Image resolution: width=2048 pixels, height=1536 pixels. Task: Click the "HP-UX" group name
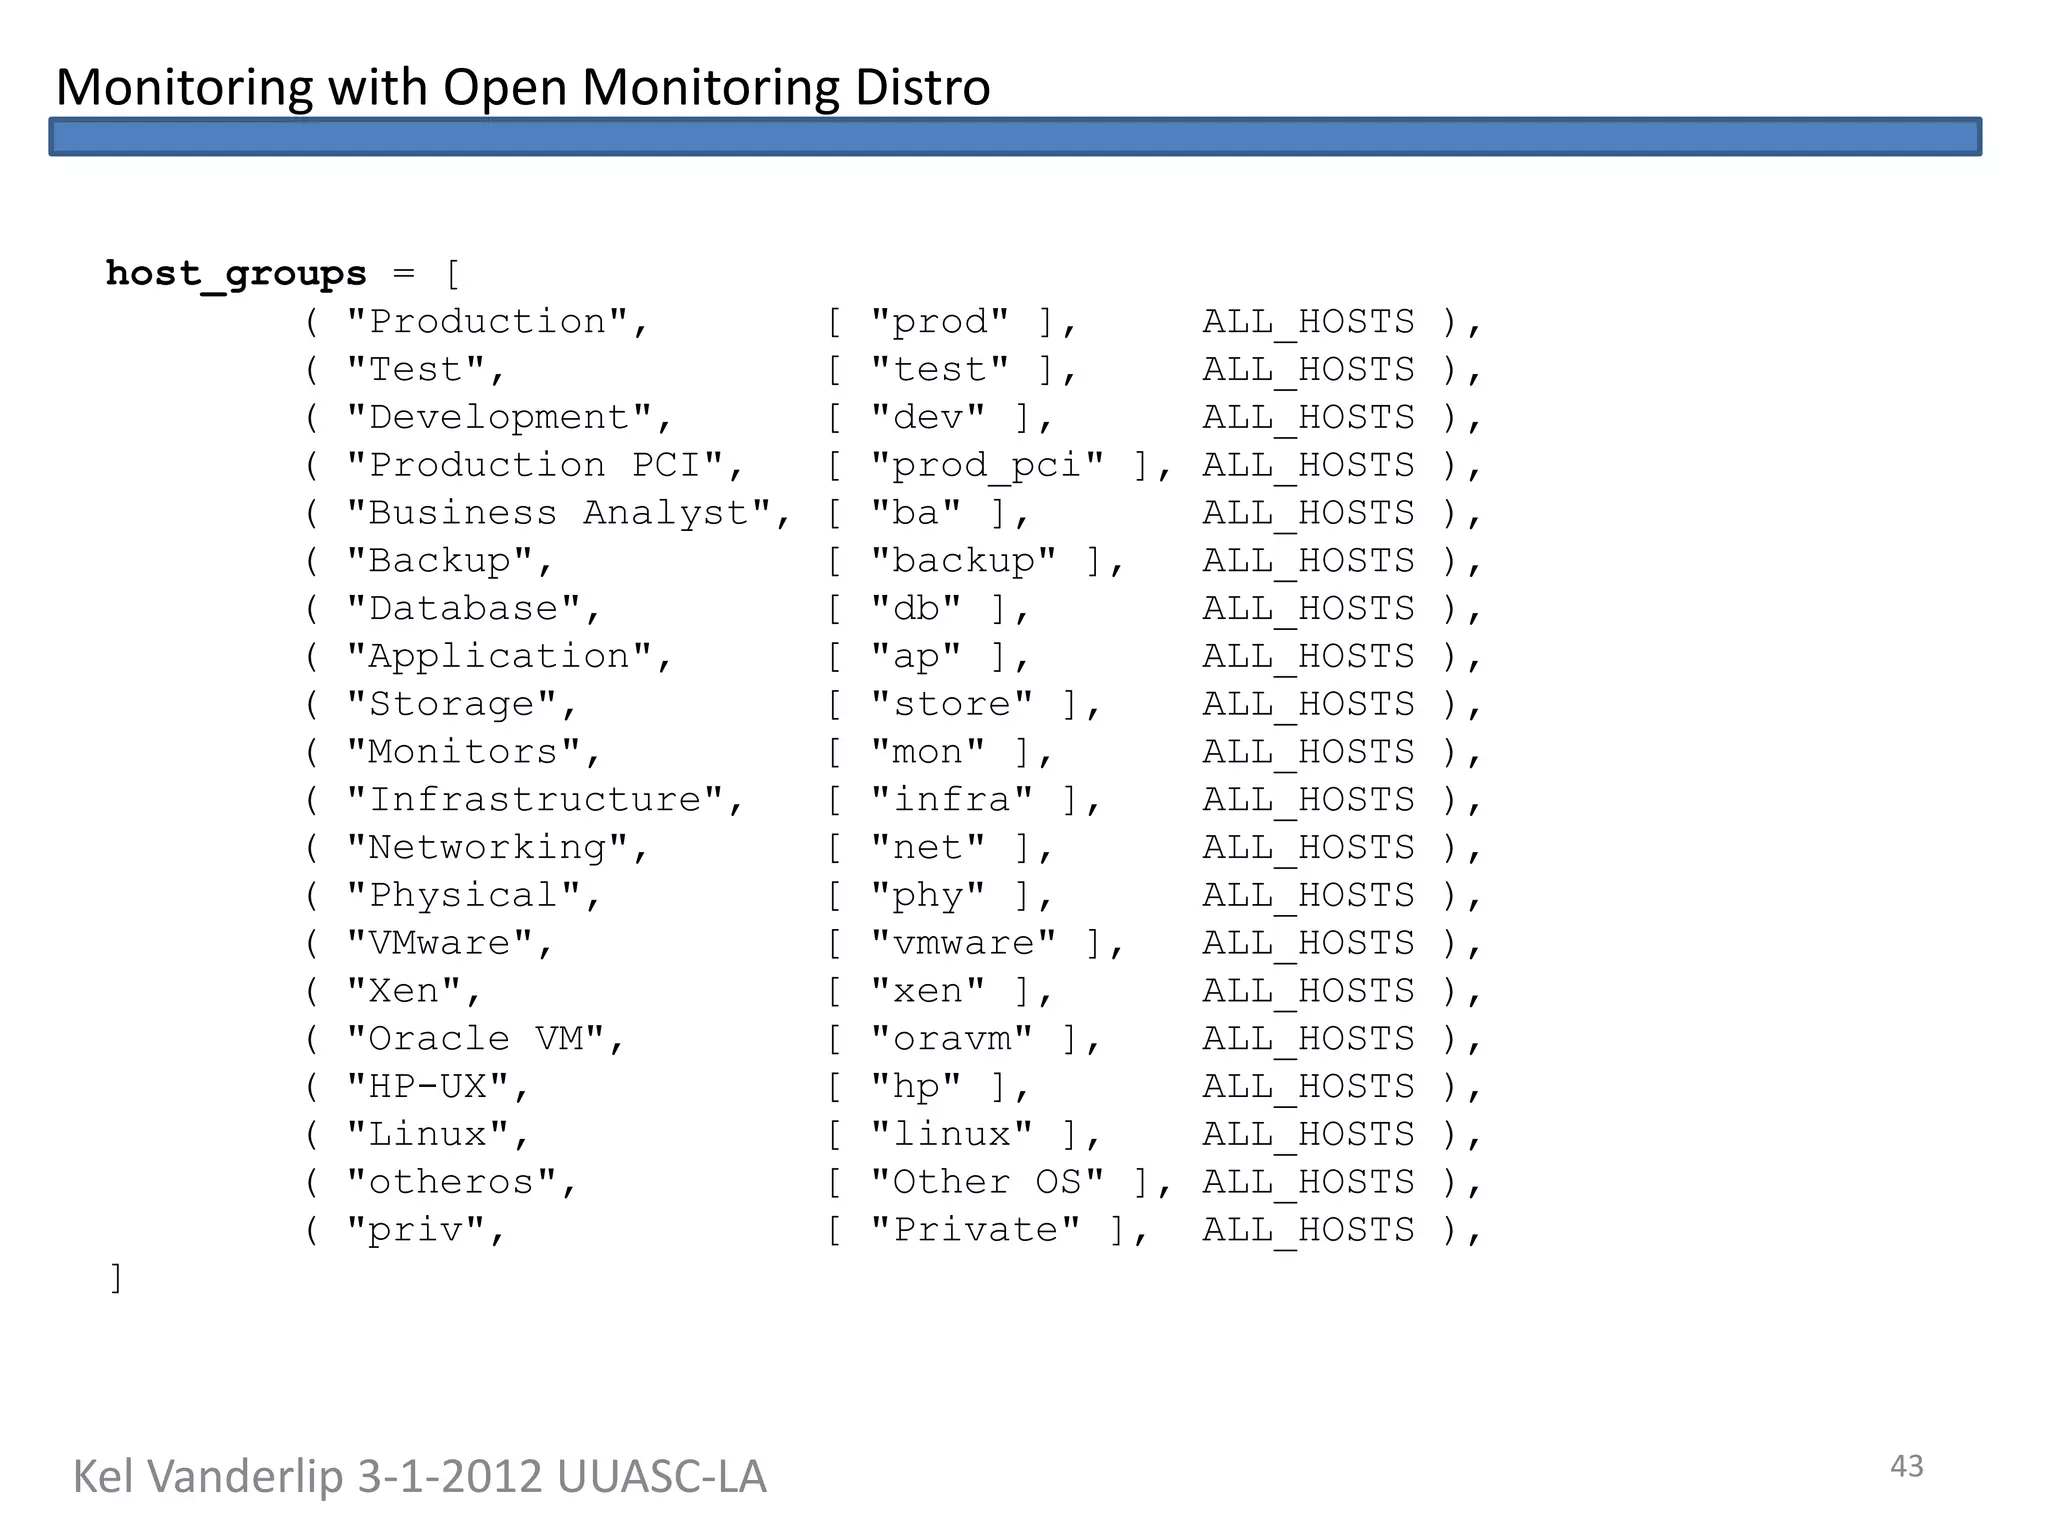(429, 1087)
